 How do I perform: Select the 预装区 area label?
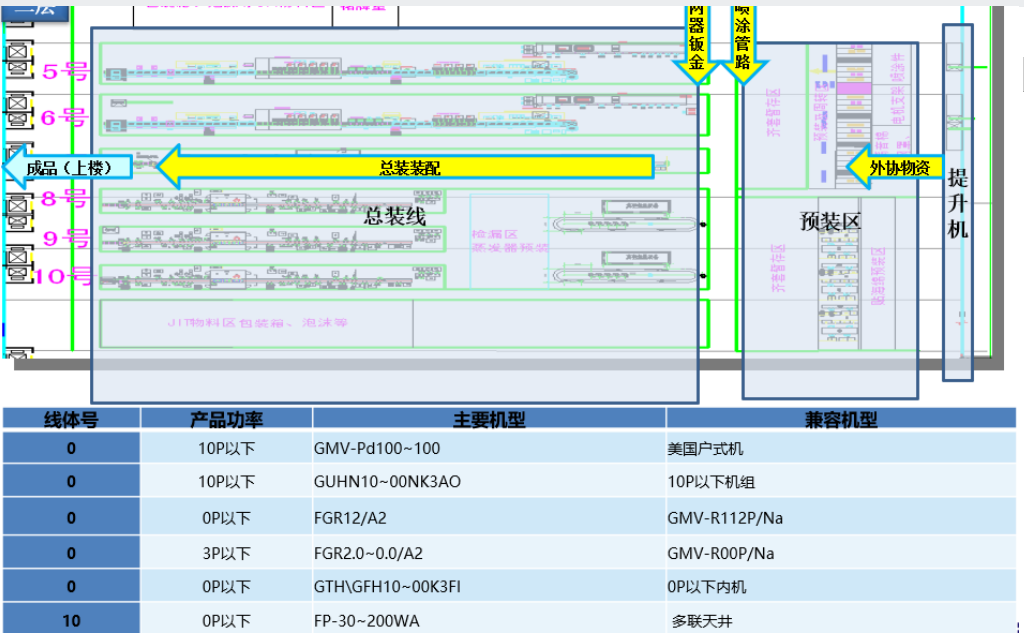click(x=830, y=221)
